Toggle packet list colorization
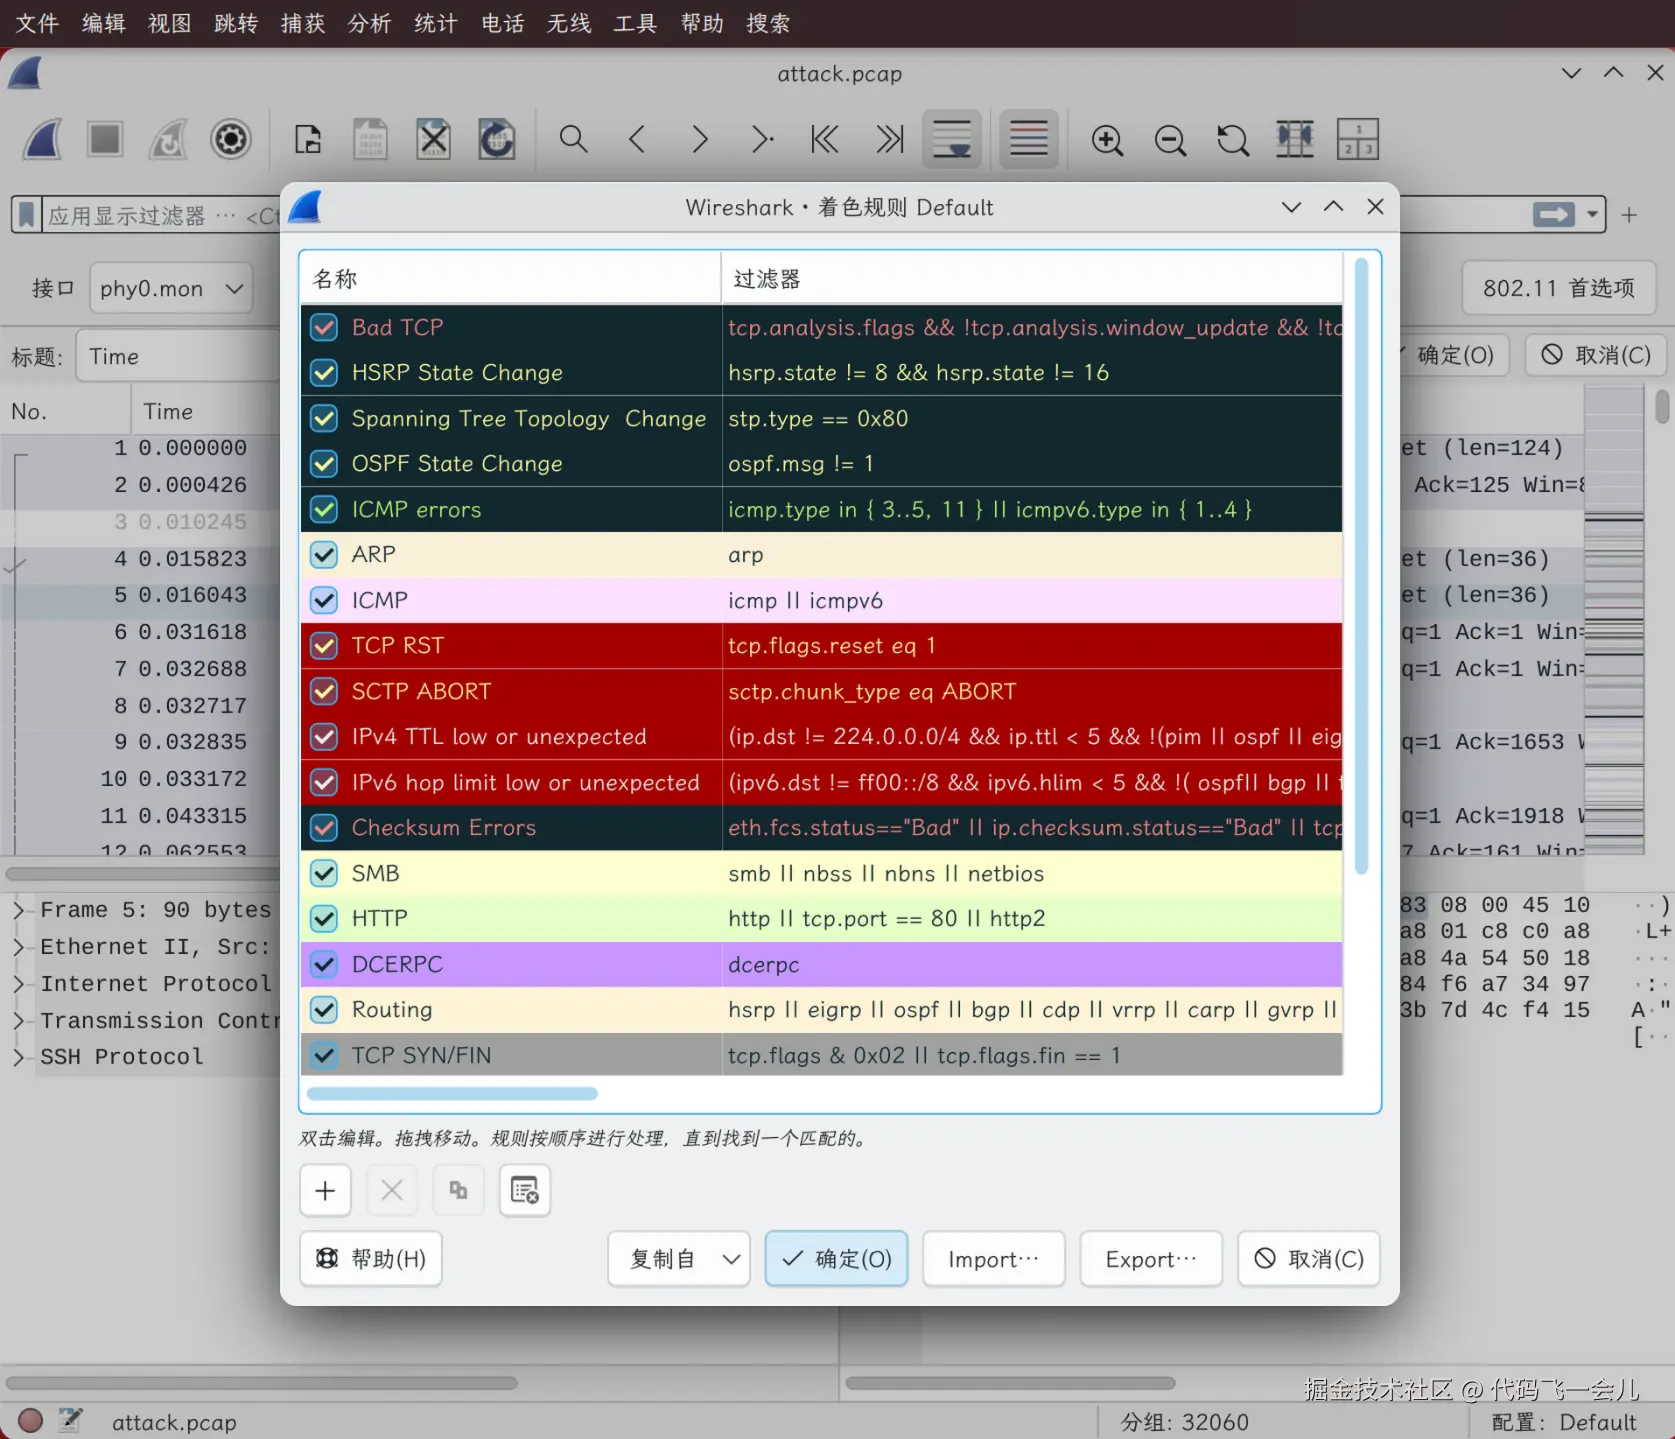 click(x=1029, y=140)
